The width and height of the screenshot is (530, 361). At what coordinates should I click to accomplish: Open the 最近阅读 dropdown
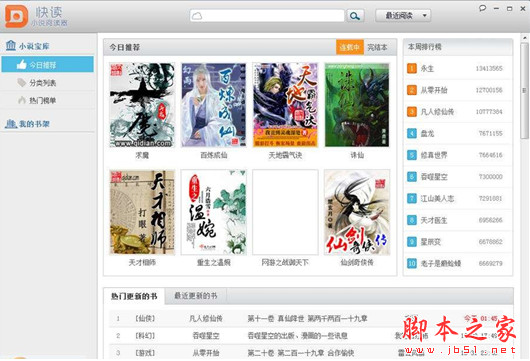tap(403, 16)
